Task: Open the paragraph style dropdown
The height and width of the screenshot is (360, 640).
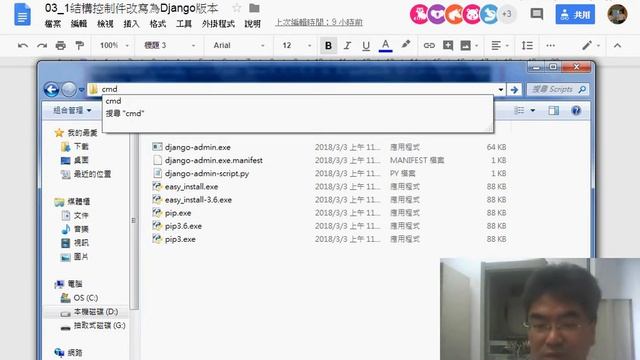Action: coord(169,45)
